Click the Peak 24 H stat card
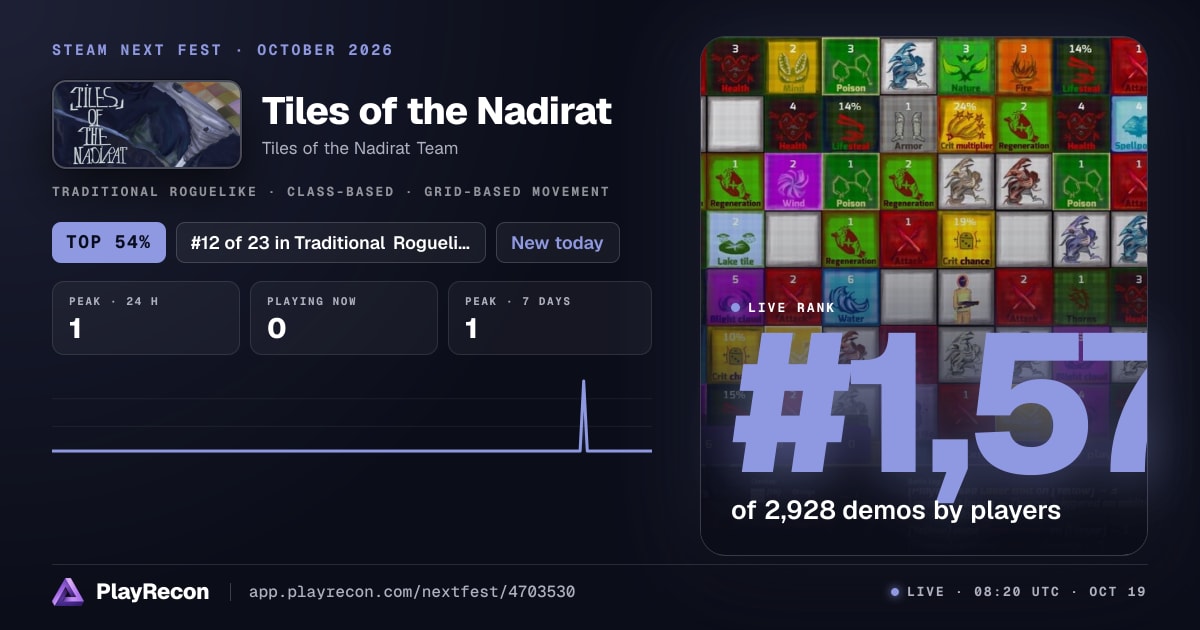 146,318
